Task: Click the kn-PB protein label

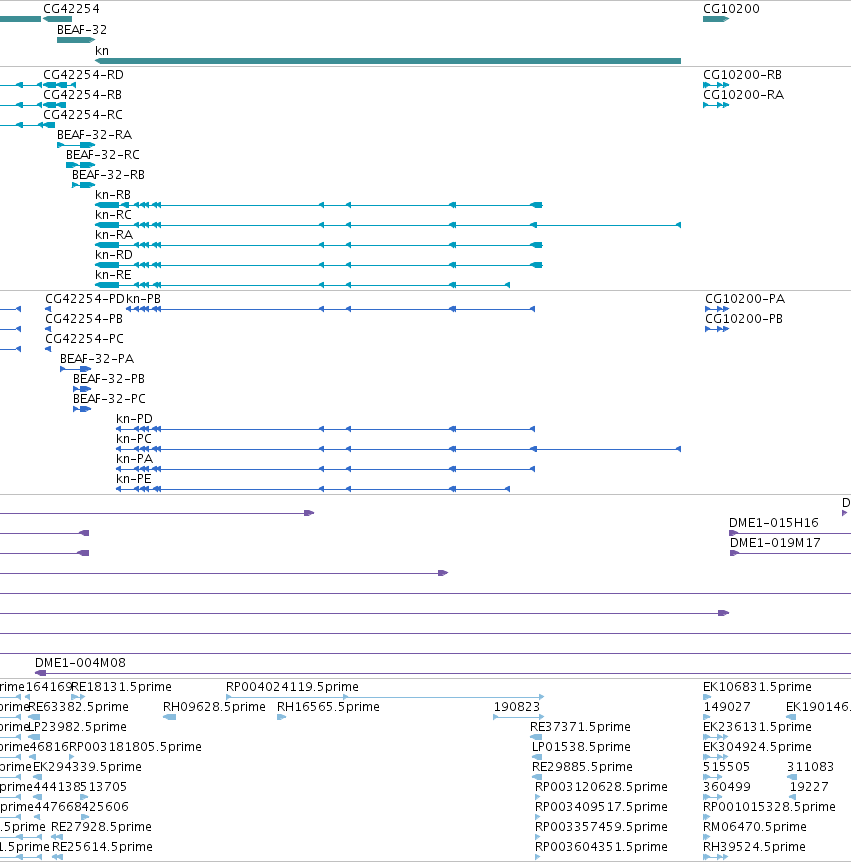Action: coord(143,299)
